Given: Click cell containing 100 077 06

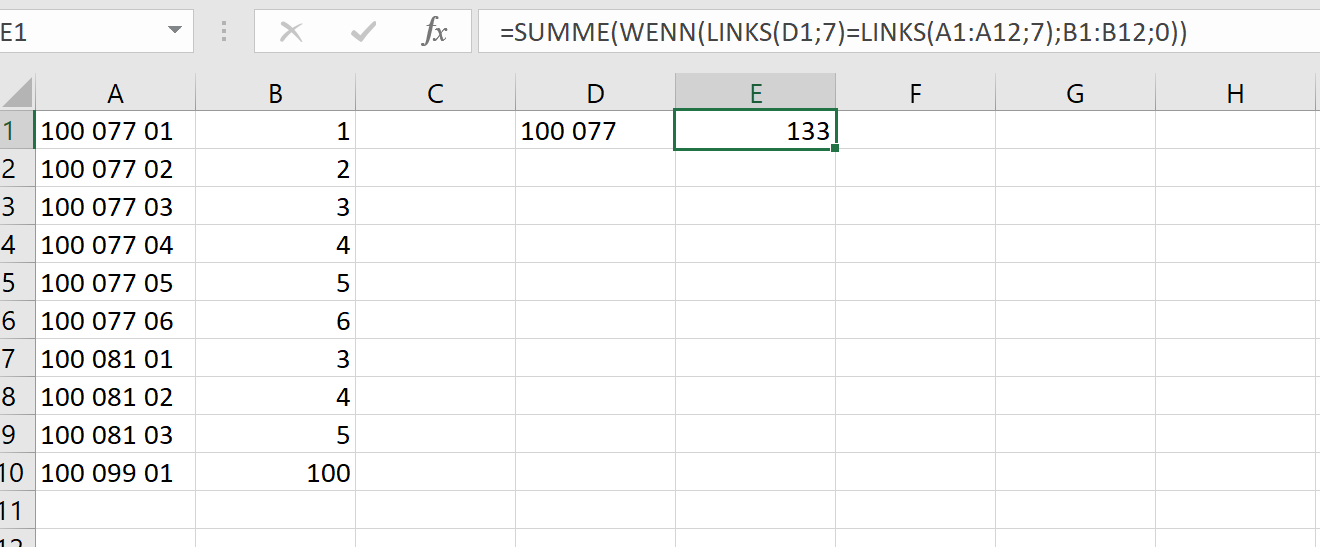Looking at the screenshot, I should pyautogui.click(x=116, y=321).
